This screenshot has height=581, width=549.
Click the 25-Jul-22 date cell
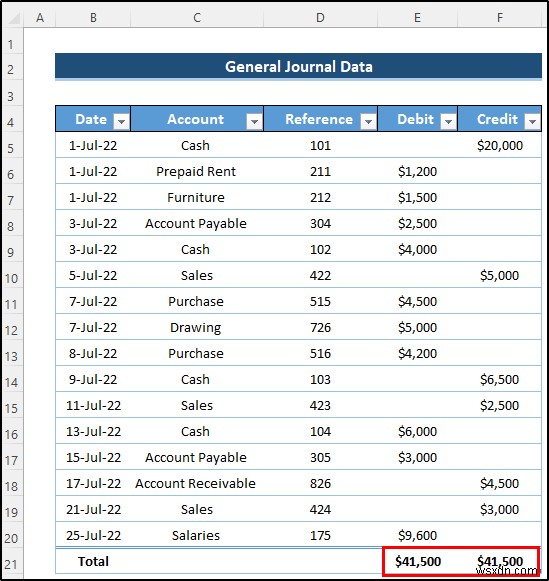point(93,535)
